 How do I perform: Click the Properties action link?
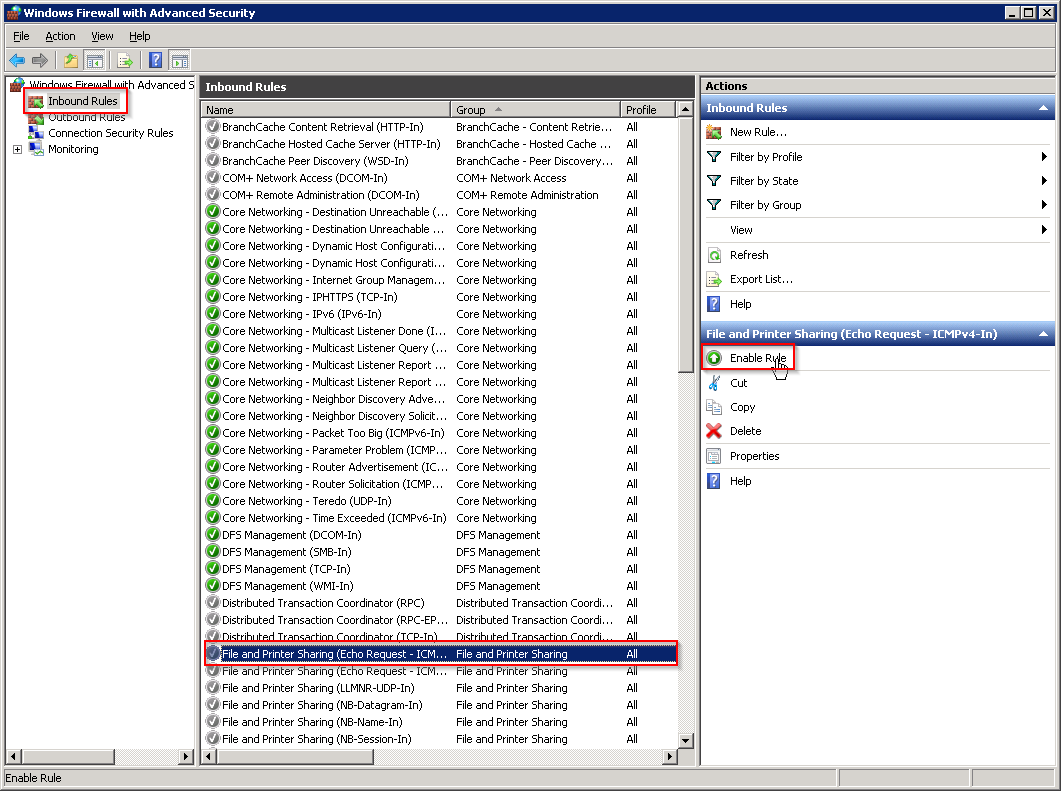pyautogui.click(x=754, y=456)
